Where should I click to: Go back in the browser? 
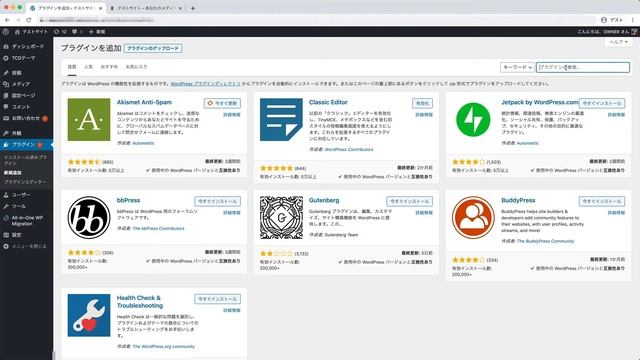pos(7,20)
